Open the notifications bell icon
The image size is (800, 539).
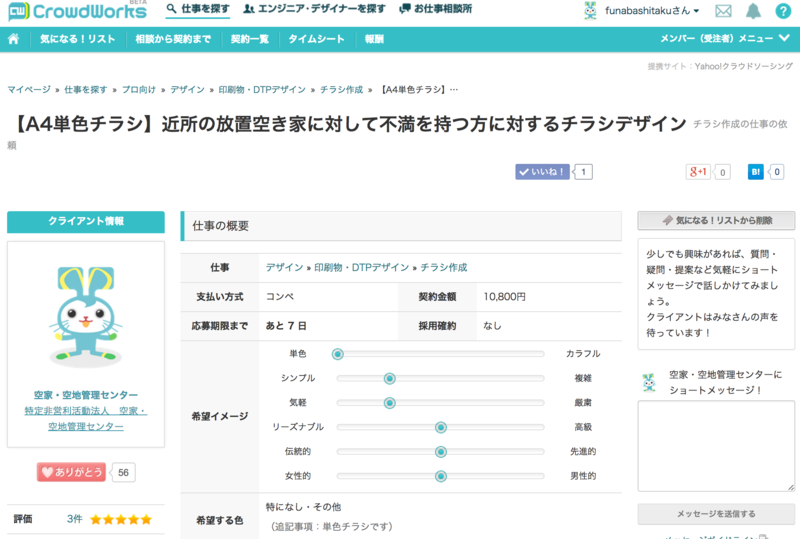point(753,11)
